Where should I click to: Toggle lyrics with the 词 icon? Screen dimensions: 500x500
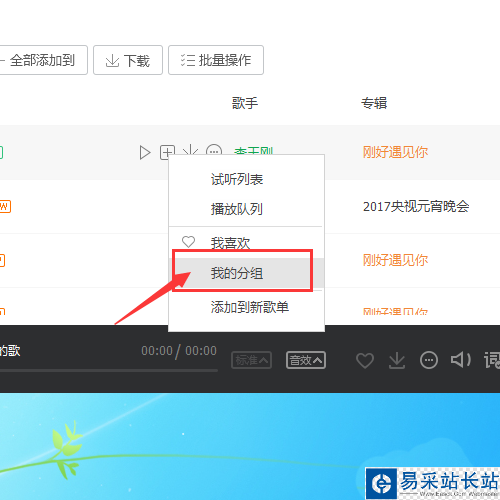point(492,360)
